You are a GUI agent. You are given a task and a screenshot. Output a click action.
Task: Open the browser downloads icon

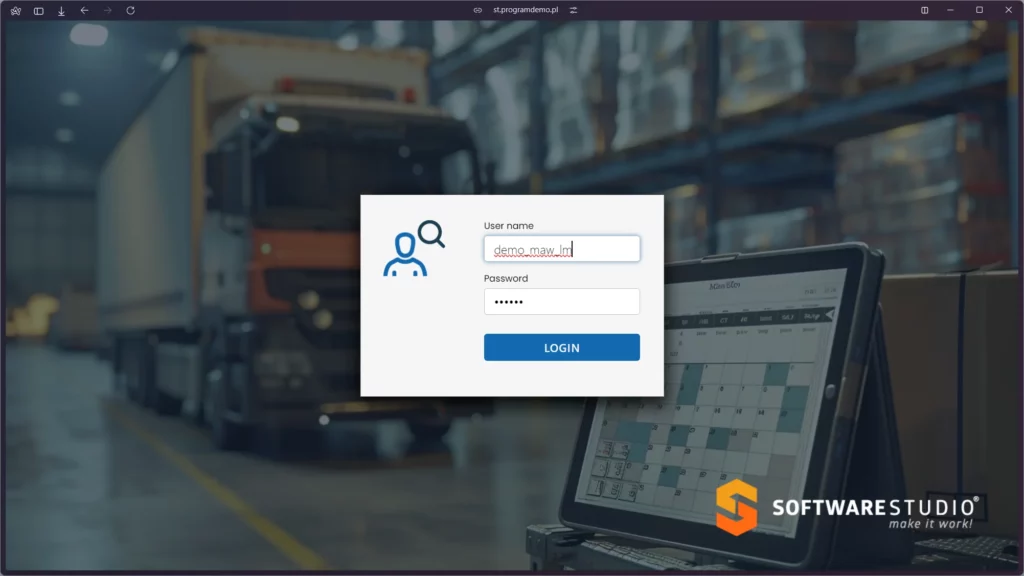62,11
